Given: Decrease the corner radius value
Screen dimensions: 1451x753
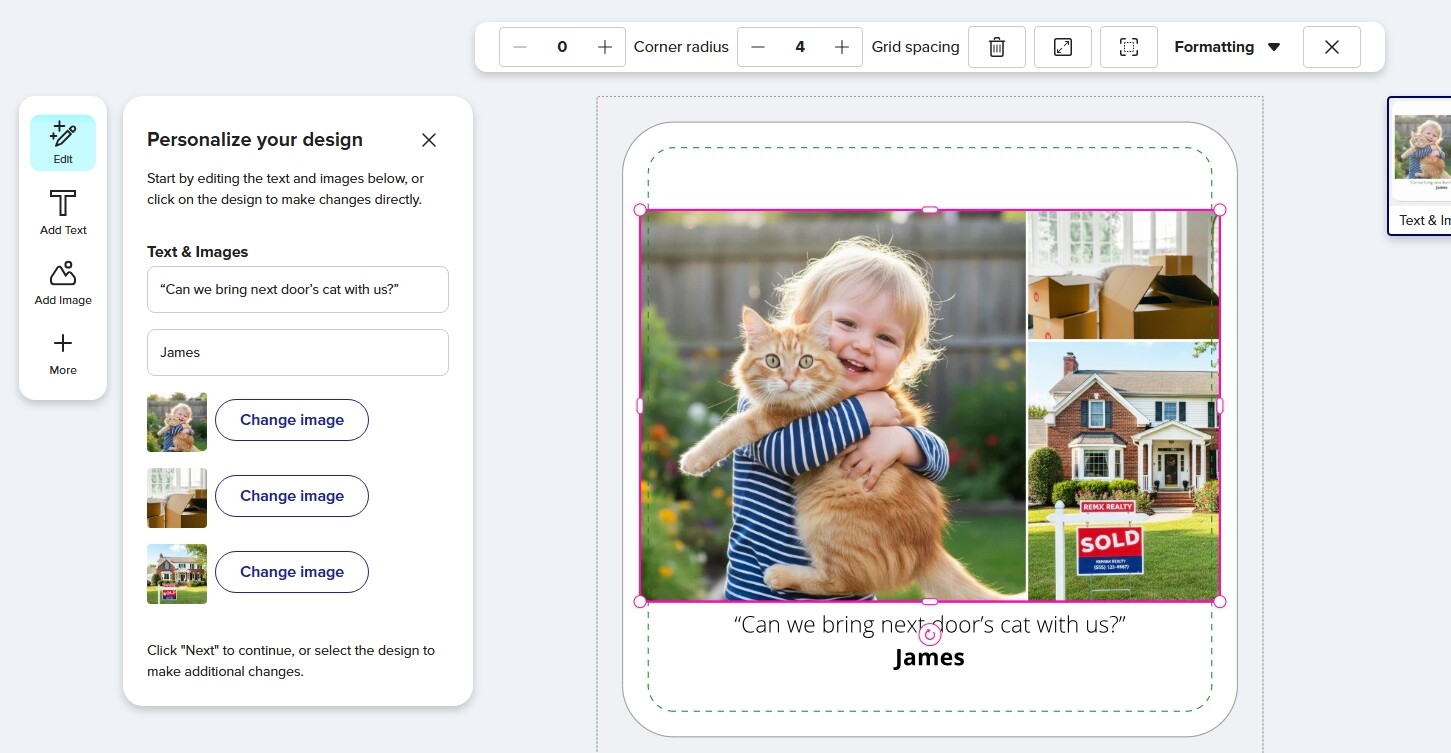Looking at the screenshot, I should [x=520, y=47].
